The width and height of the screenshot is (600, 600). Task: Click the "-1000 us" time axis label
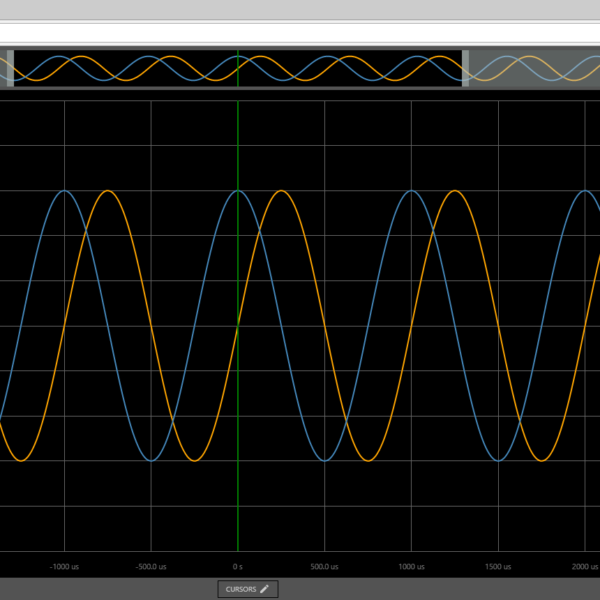[64, 567]
